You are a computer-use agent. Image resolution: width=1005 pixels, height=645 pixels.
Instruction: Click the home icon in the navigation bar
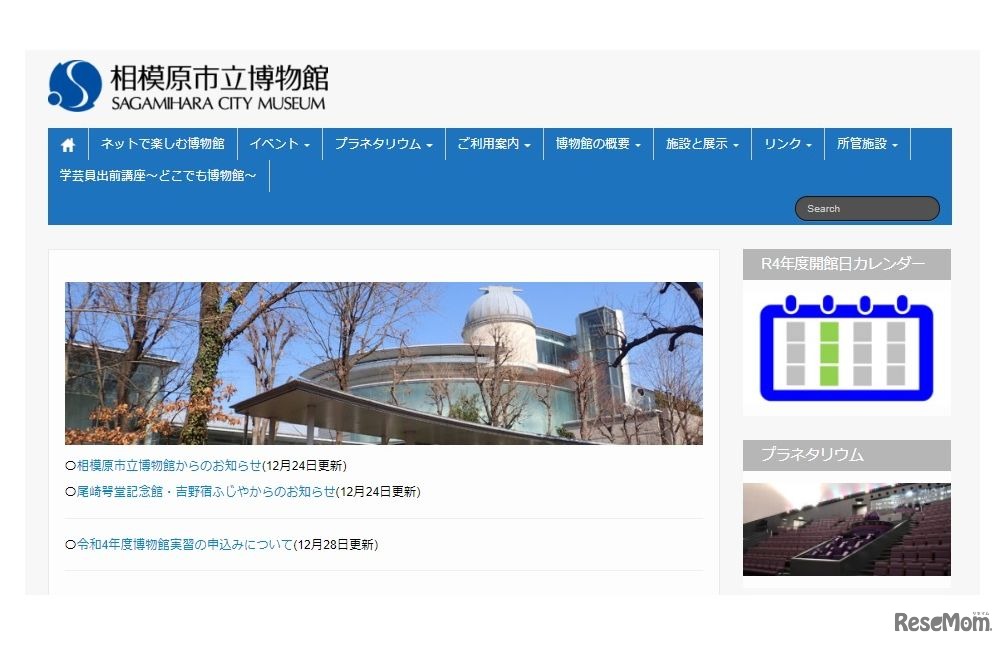coord(67,143)
